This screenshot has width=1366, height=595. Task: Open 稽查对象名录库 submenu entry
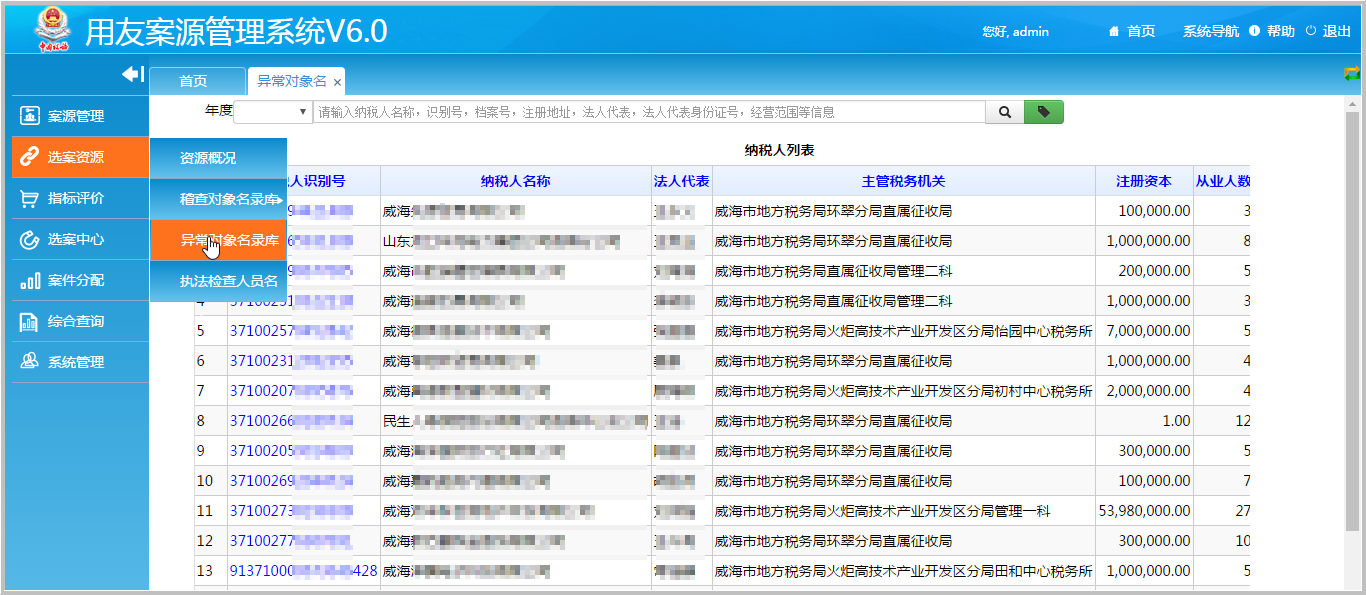[x=218, y=199]
